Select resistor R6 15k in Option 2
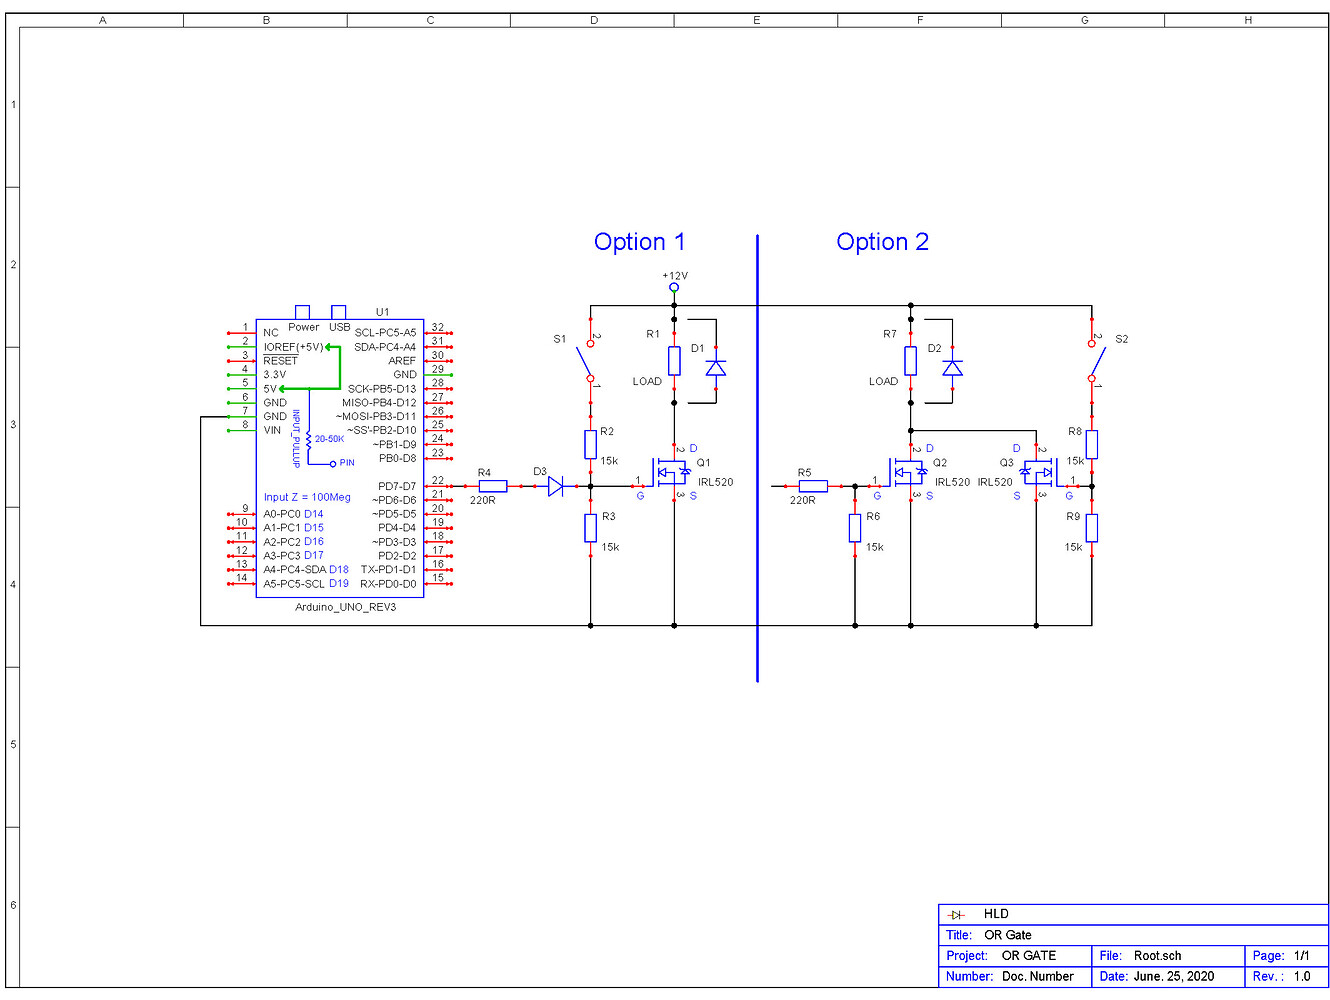The height and width of the screenshot is (1000, 1330). point(855,529)
